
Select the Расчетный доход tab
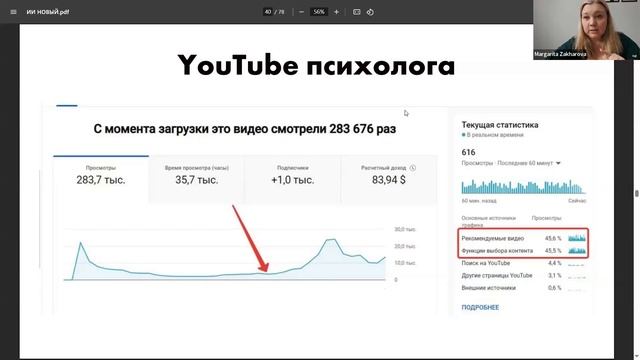(389, 179)
